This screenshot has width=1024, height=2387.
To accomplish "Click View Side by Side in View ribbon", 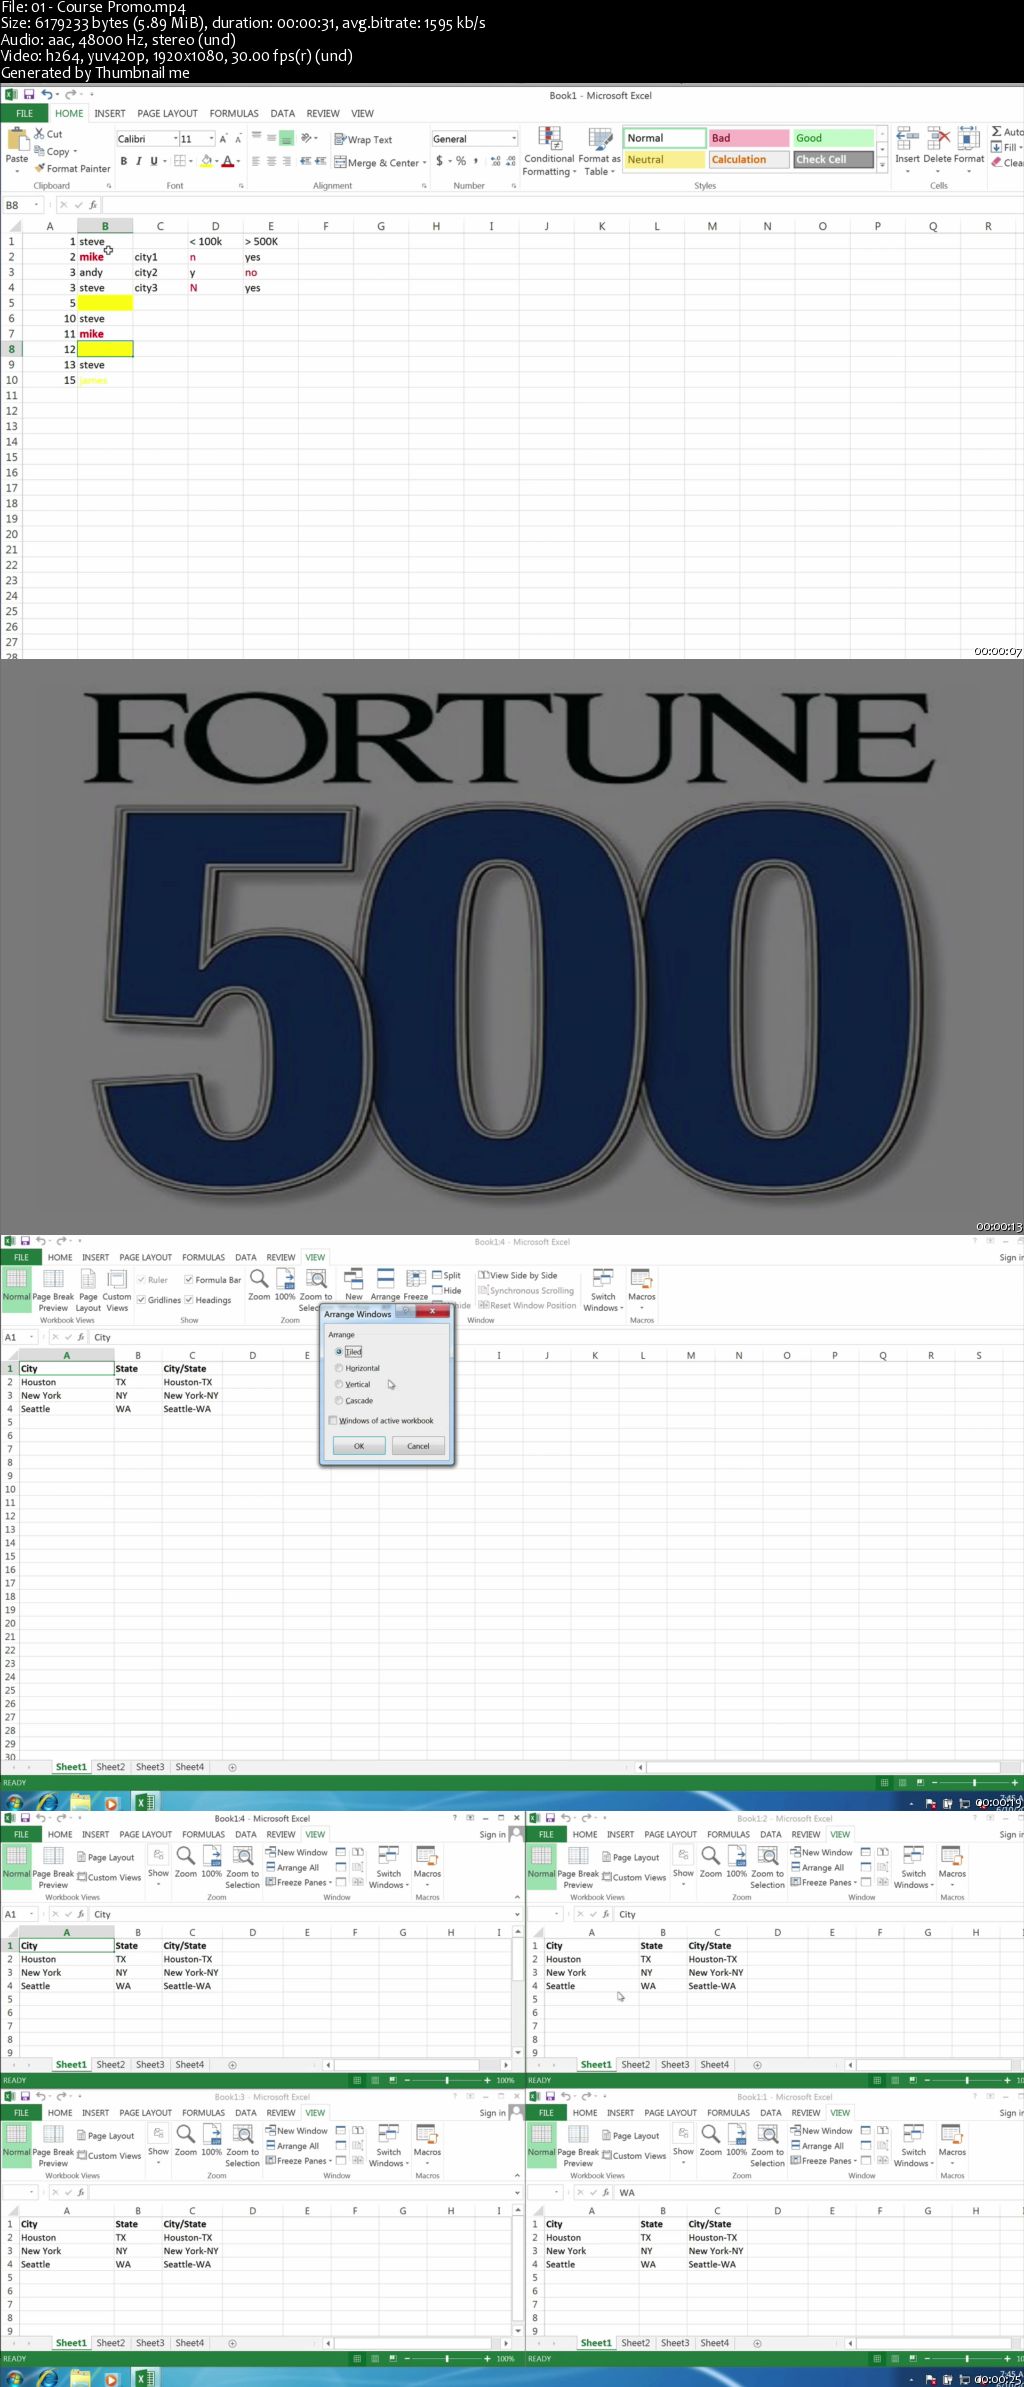I will [518, 1275].
